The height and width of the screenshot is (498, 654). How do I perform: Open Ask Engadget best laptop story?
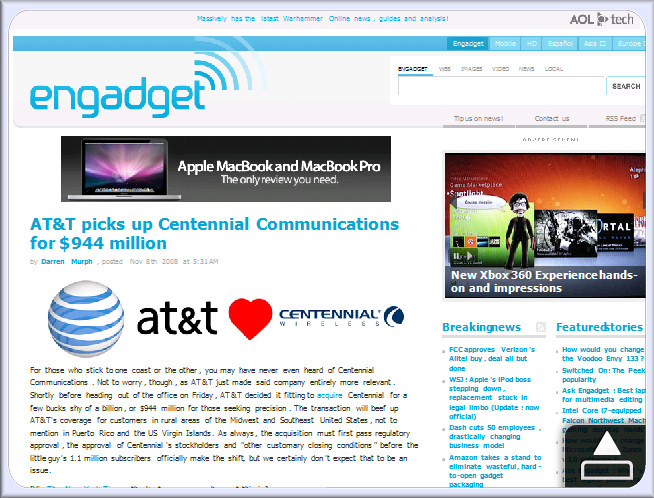point(603,395)
